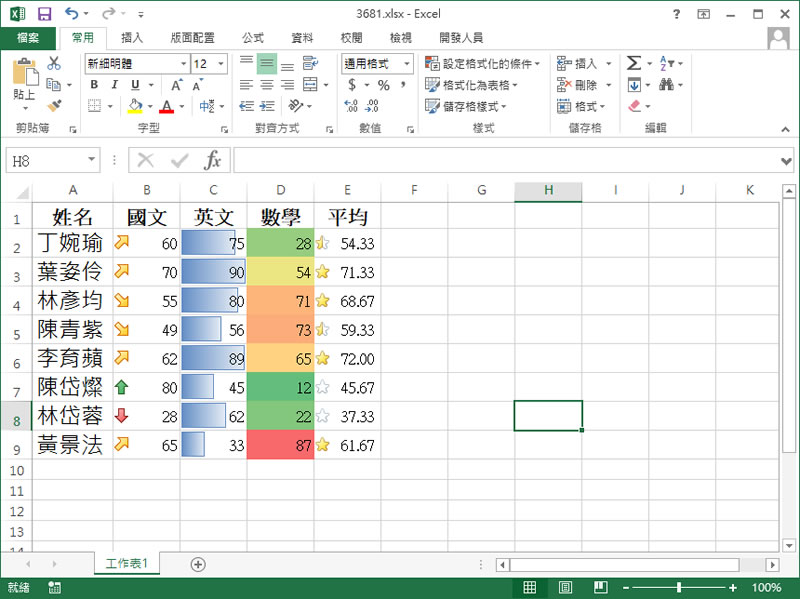Toggle Bold formatting
Image resolution: width=800 pixels, height=599 pixels.
[94, 85]
